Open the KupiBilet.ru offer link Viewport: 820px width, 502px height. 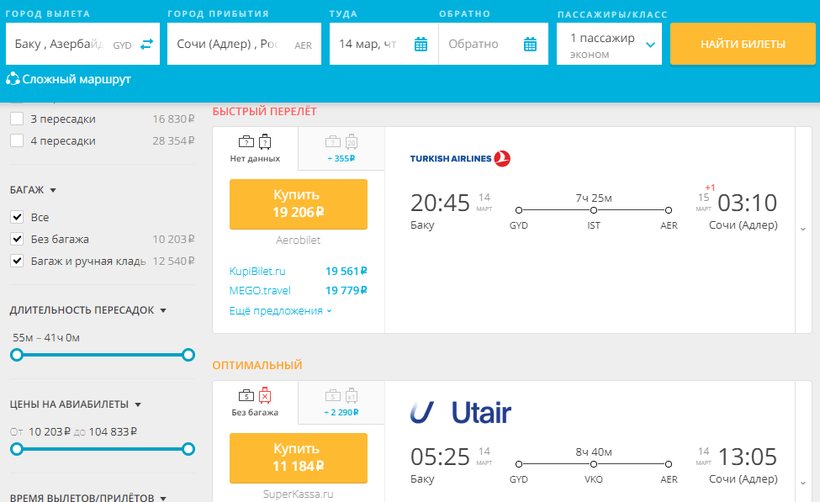pyautogui.click(x=257, y=271)
